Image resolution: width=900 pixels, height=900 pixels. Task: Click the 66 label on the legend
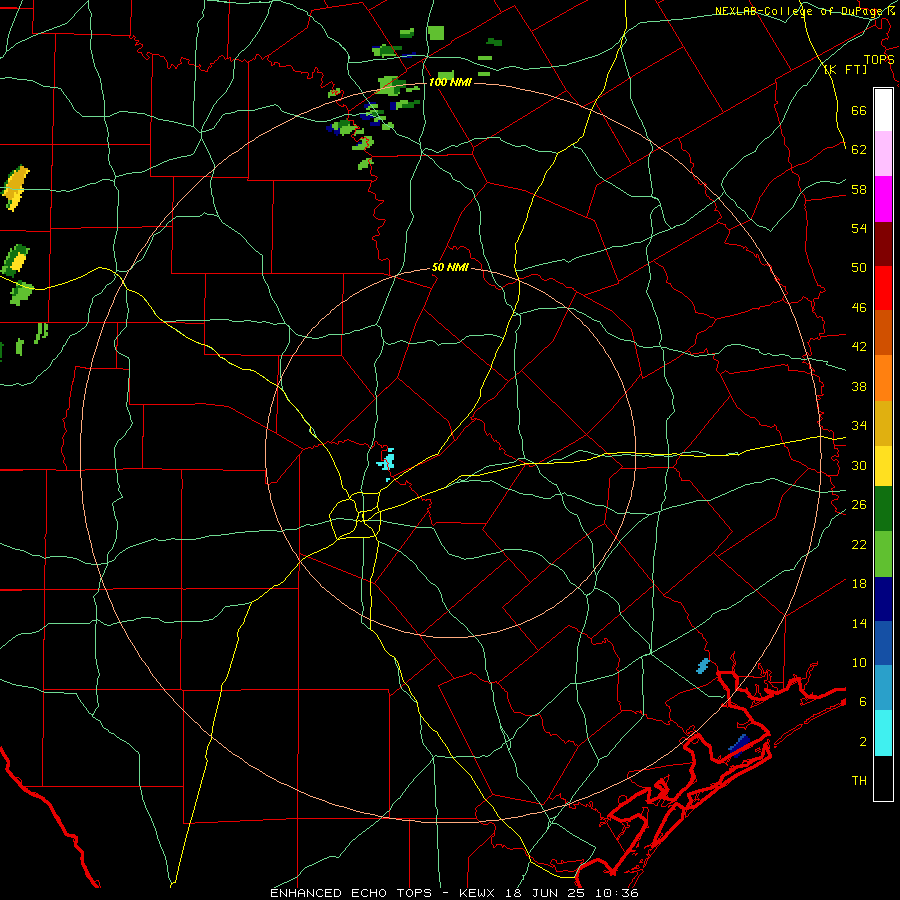[x=859, y=110]
